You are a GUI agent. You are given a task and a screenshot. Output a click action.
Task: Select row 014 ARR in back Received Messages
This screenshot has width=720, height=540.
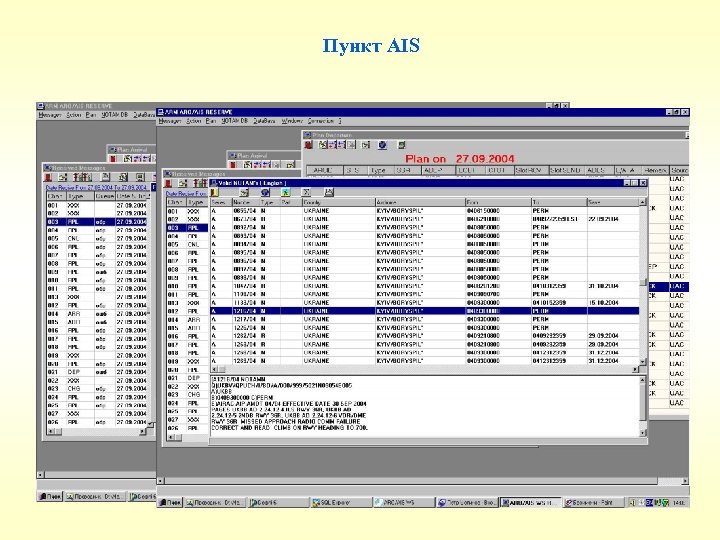coord(98,314)
